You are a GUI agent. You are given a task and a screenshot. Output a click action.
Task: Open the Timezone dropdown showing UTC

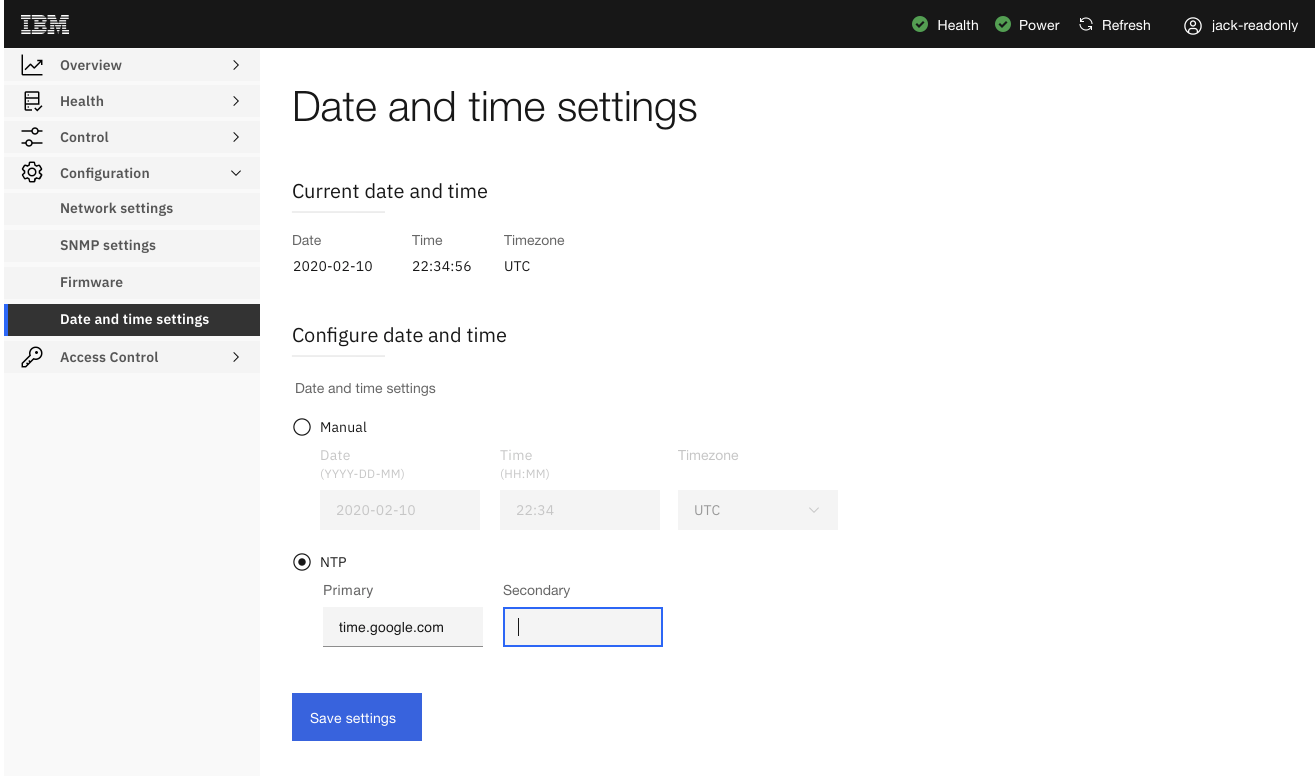point(757,510)
